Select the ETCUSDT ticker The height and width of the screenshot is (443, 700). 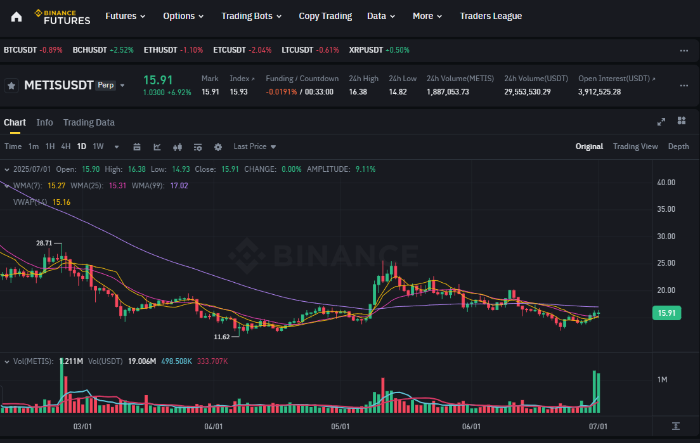pyautogui.click(x=242, y=50)
